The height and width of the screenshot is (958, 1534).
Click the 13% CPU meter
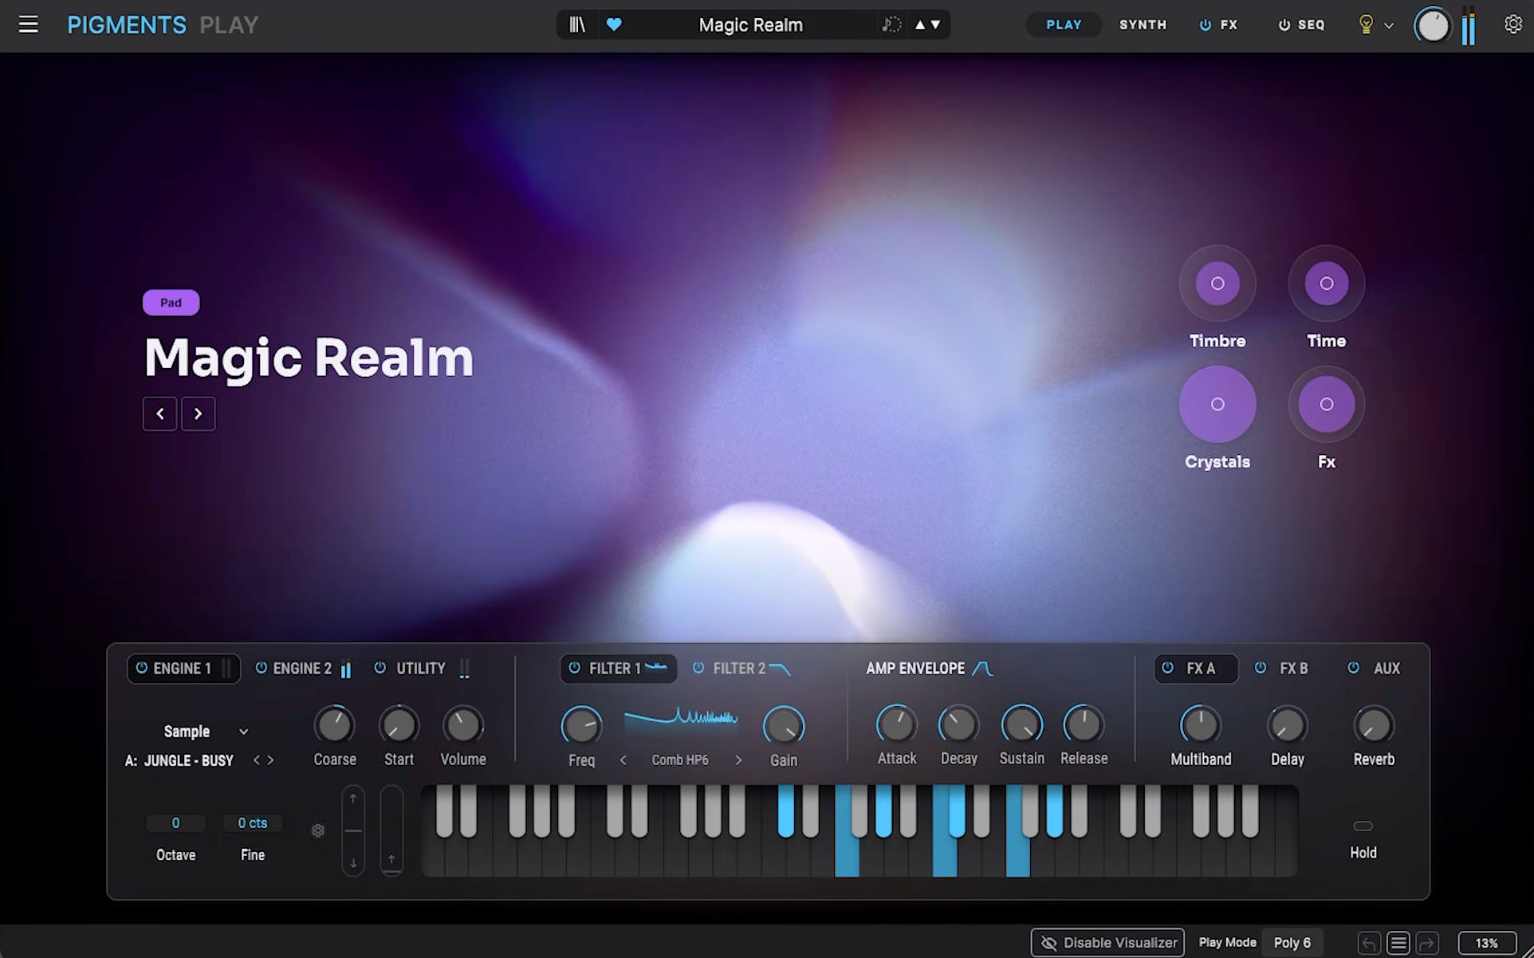pos(1486,942)
